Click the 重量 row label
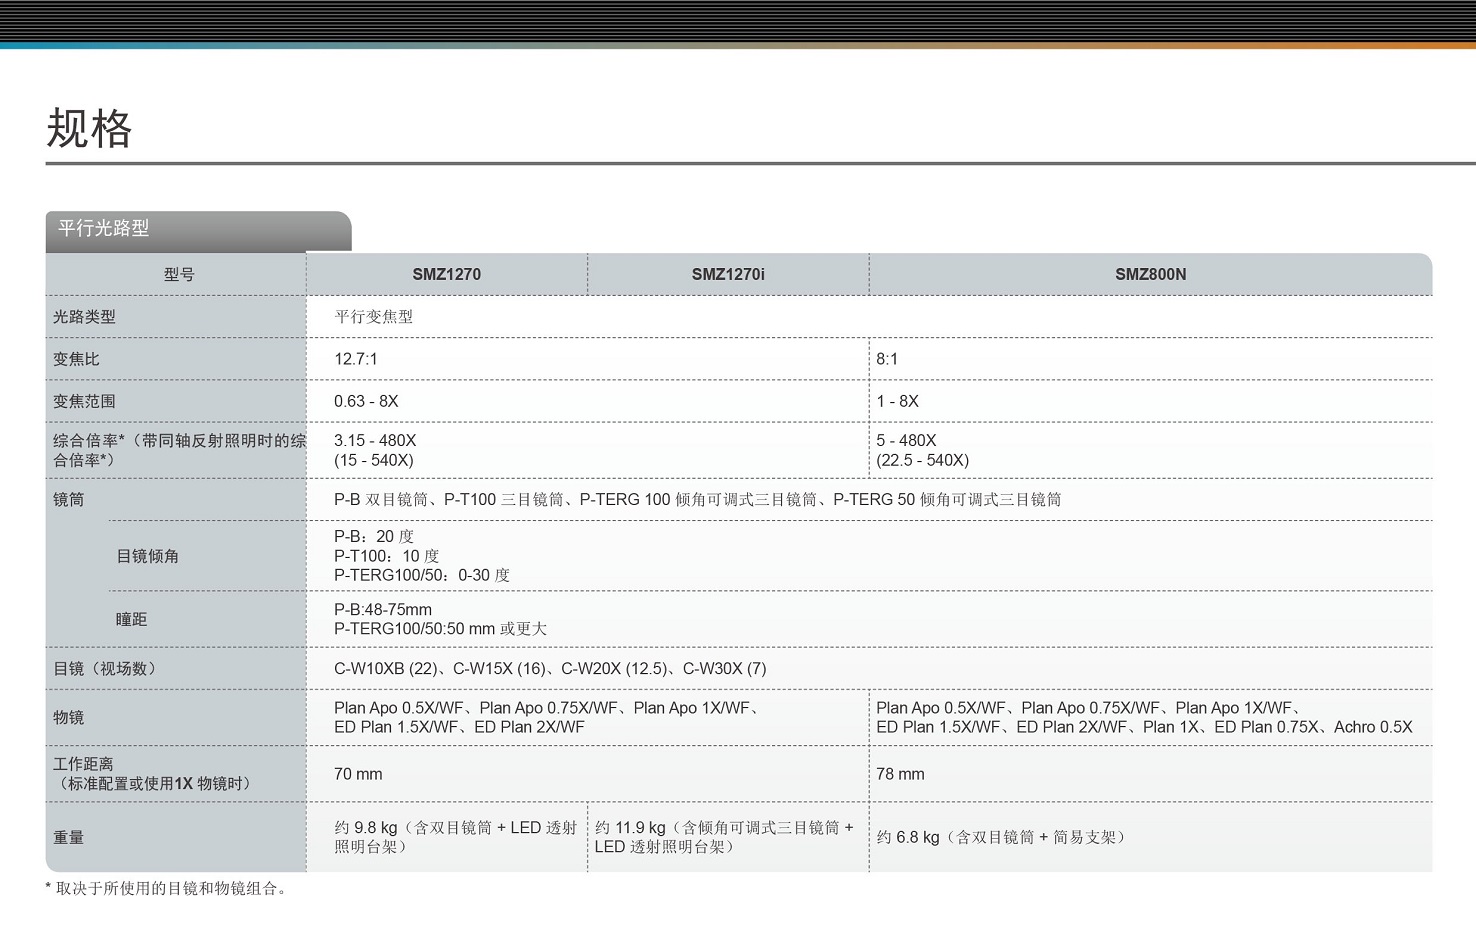1476x941 pixels. pos(69,837)
